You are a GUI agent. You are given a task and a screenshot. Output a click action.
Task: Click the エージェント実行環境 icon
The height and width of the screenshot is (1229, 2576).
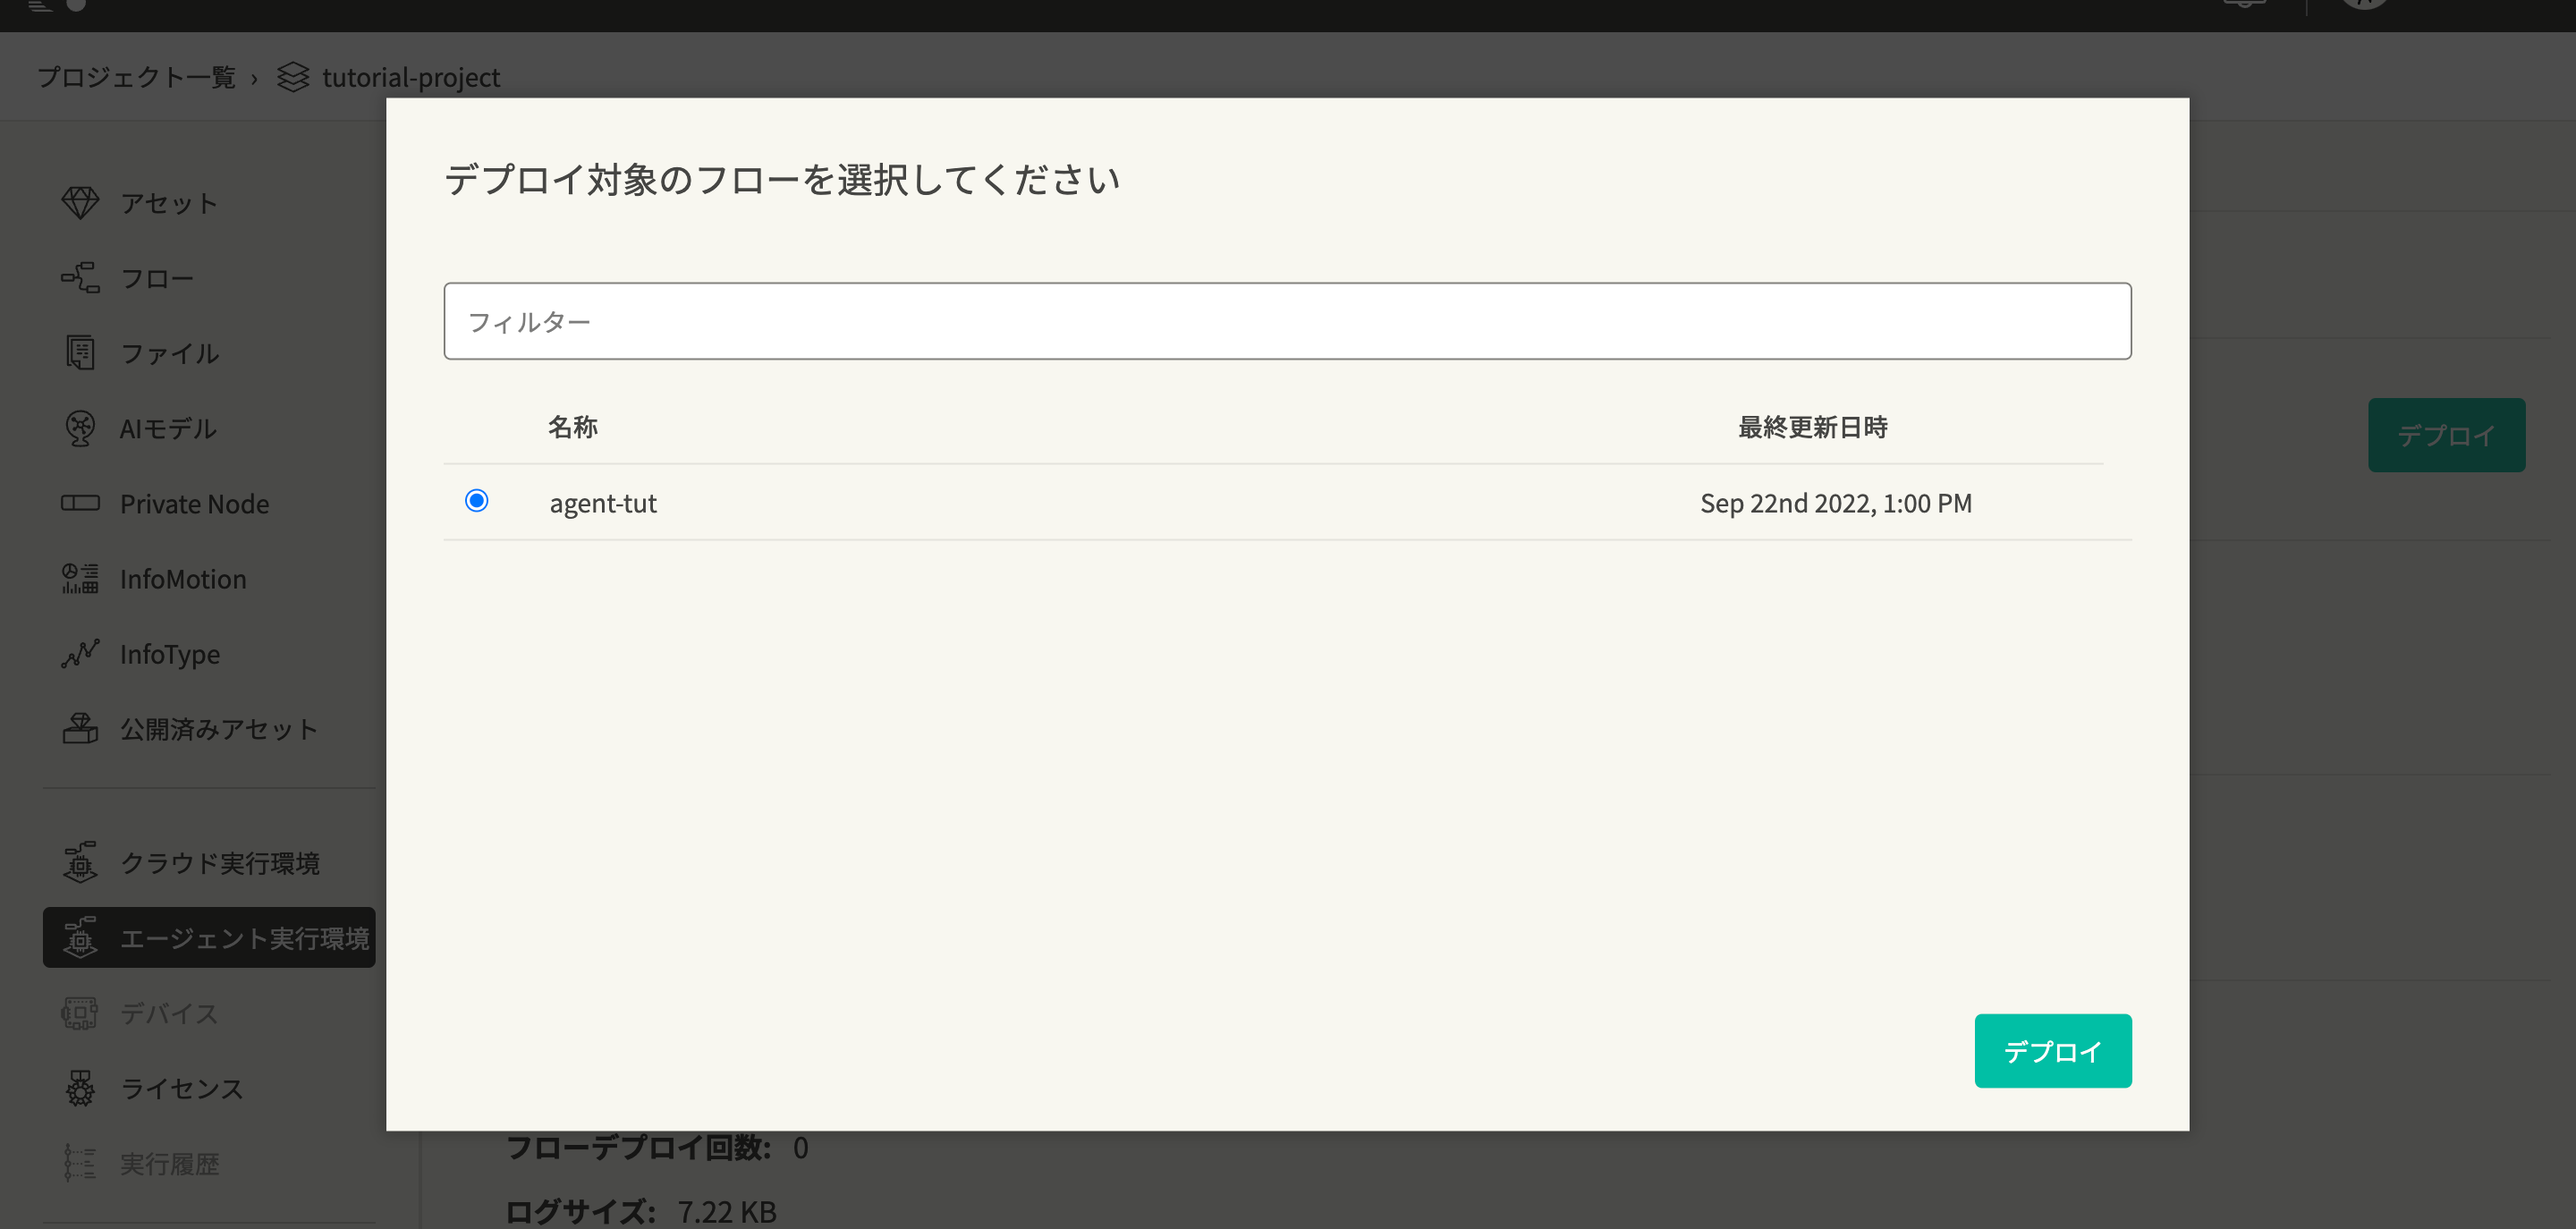click(80, 937)
